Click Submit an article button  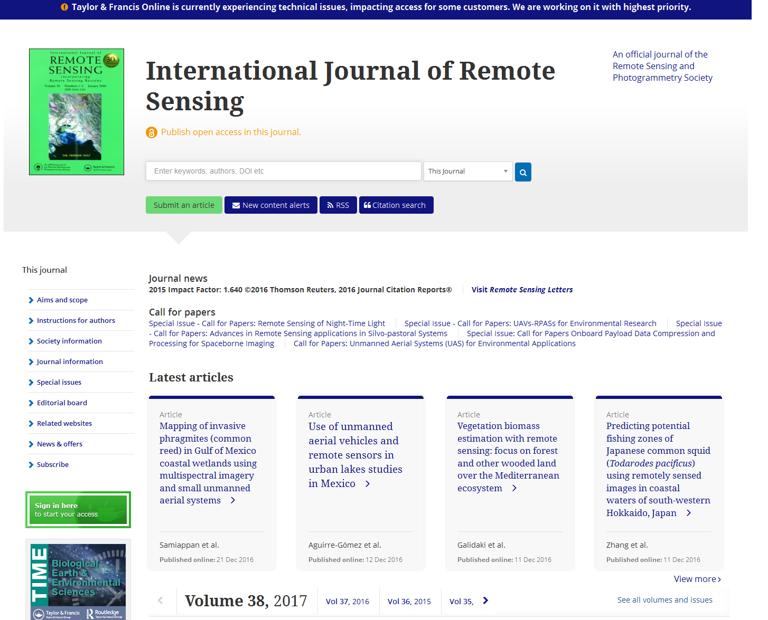coord(184,205)
